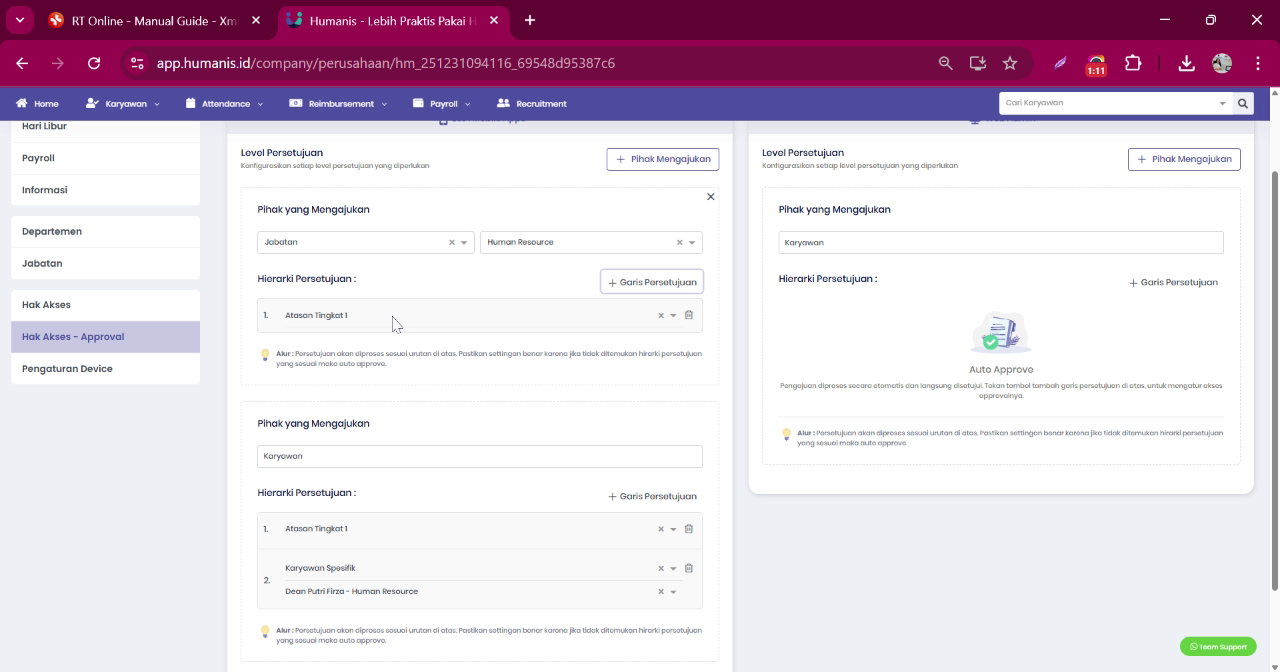
Task: Click the search magnifier beside Cari Karyawan
Action: [1243, 103]
